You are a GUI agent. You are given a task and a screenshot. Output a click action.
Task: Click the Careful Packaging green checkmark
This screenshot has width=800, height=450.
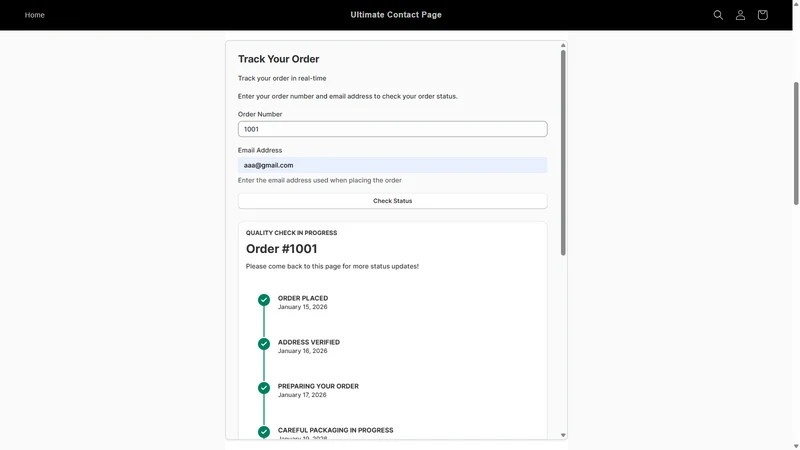point(264,432)
